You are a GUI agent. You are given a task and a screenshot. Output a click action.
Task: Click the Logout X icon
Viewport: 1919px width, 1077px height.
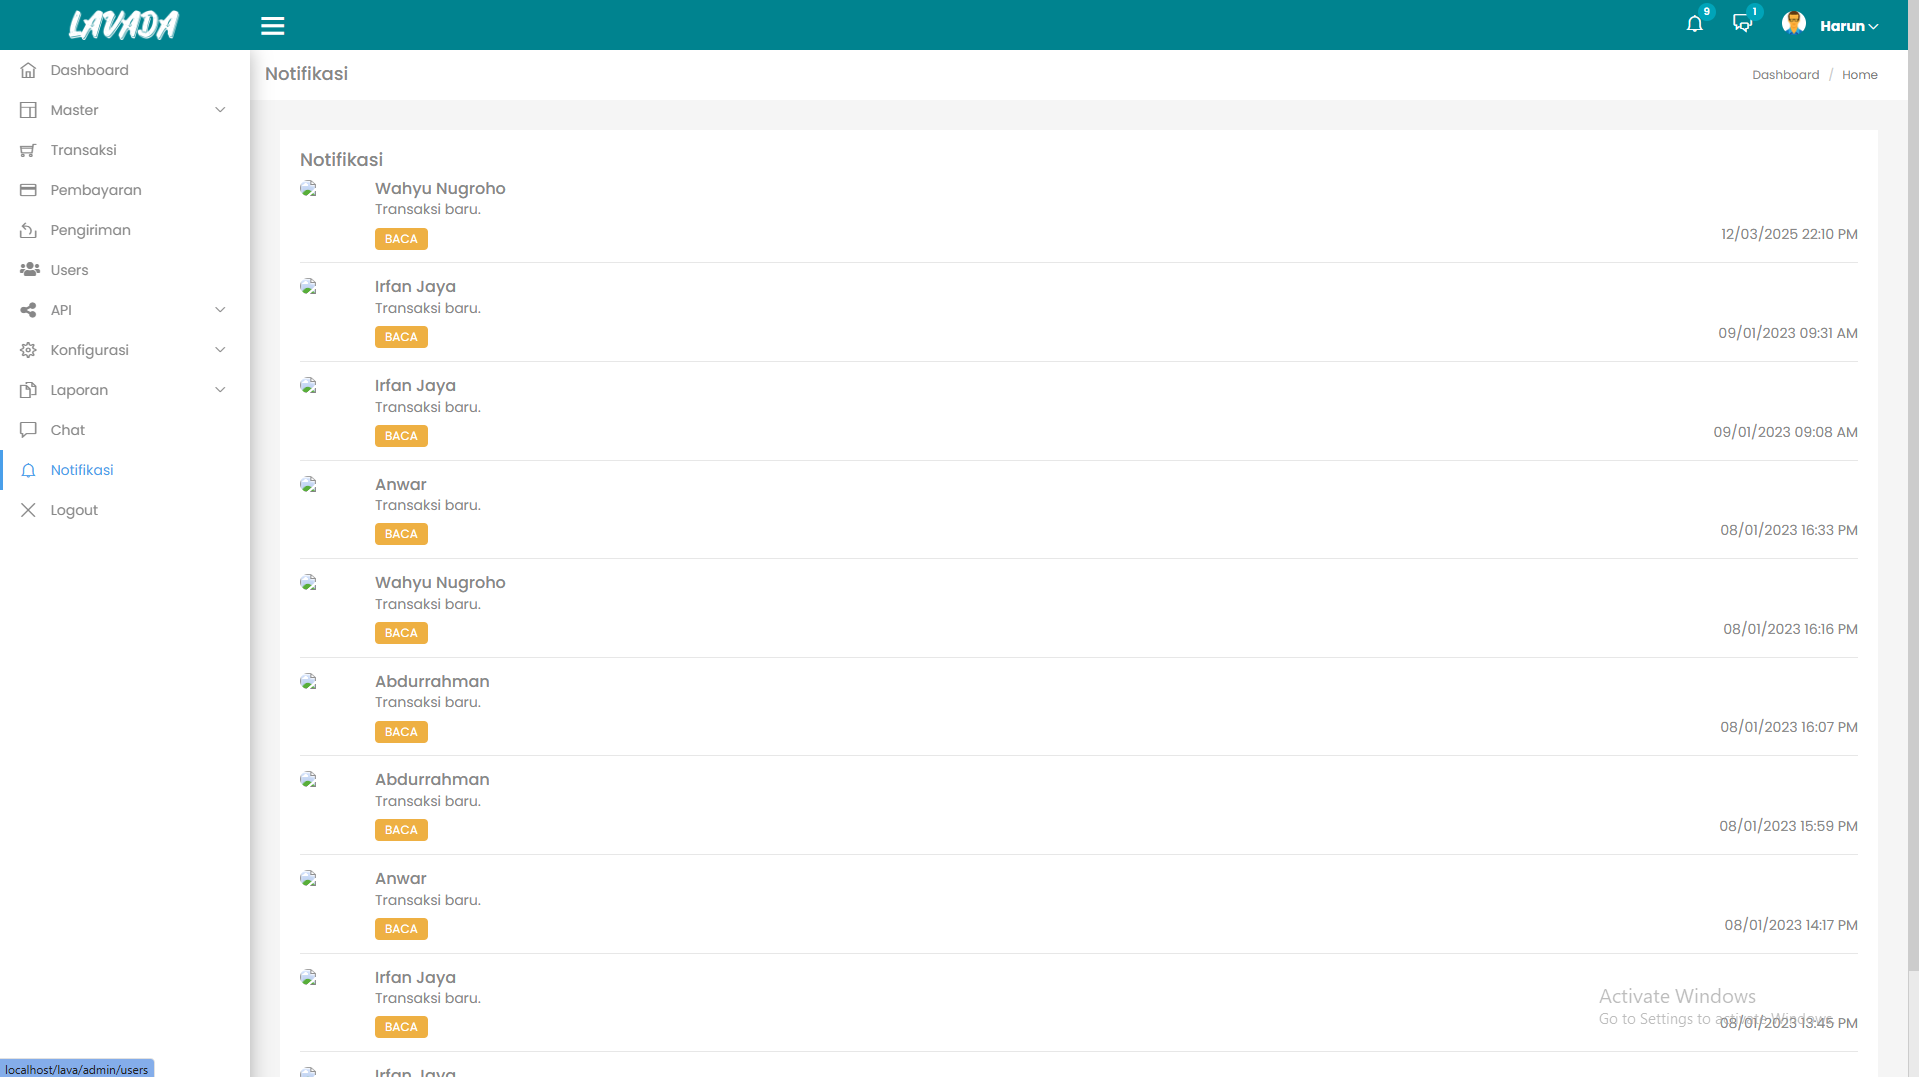[x=28, y=510]
